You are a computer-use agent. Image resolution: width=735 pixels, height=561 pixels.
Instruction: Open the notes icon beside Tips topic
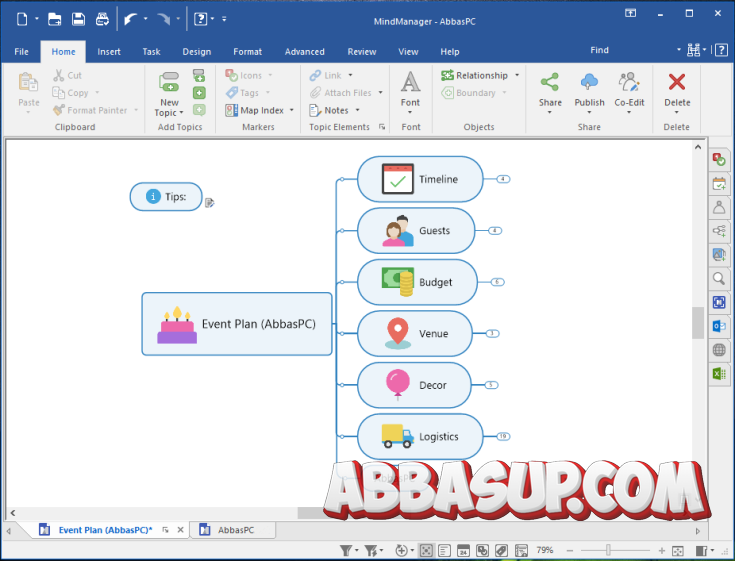tap(210, 202)
